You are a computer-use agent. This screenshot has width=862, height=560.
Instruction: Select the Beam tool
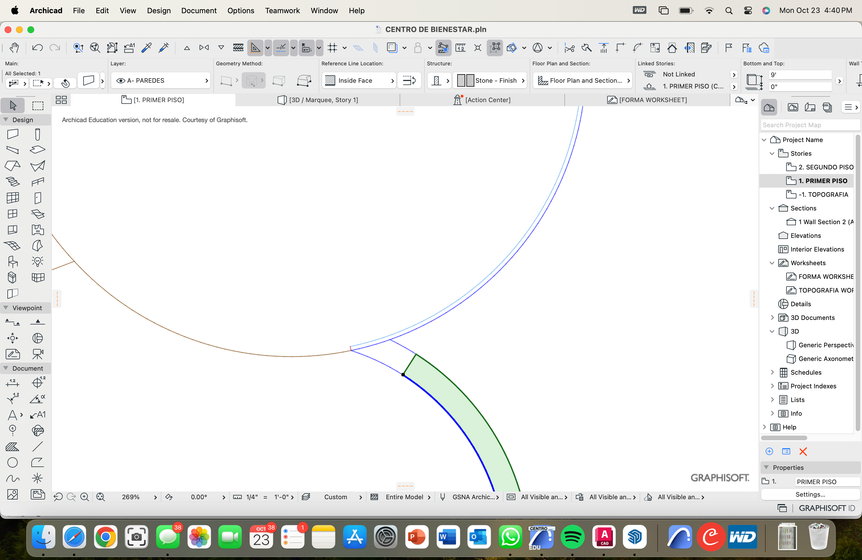coord(13,150)
